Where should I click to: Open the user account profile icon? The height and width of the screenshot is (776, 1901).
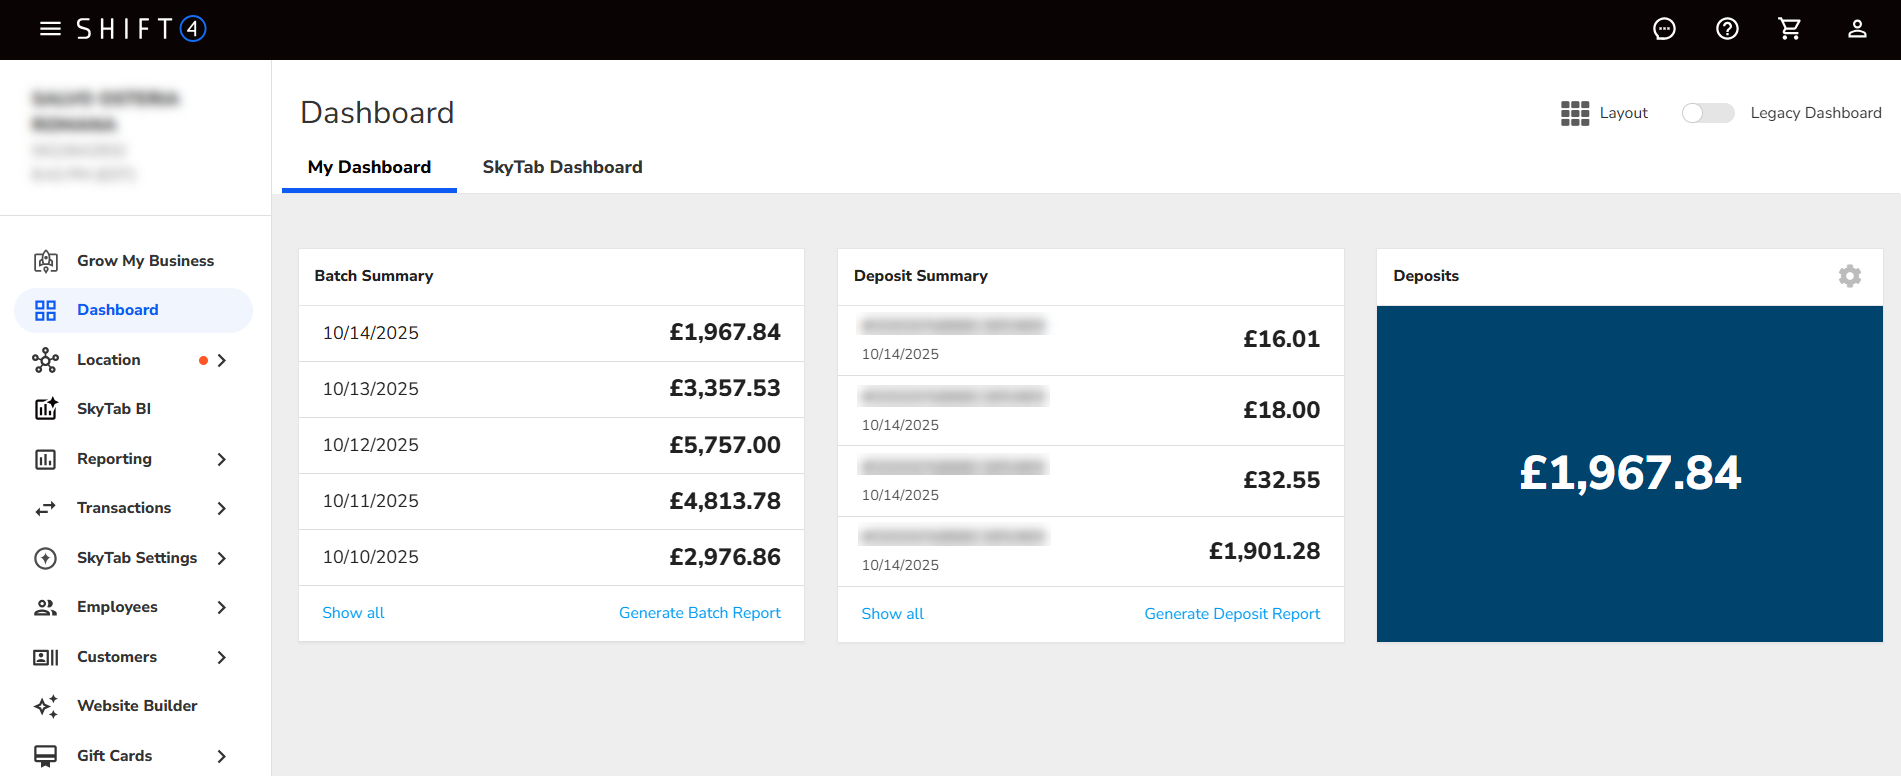pyautogui.click(x=1857, y=29)
